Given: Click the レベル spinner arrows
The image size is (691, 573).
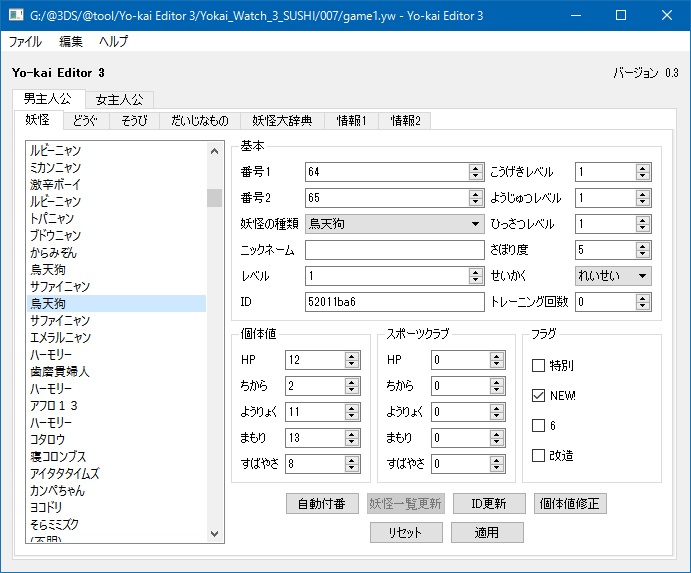Looking at the screenshot, I should pos(476,276).
